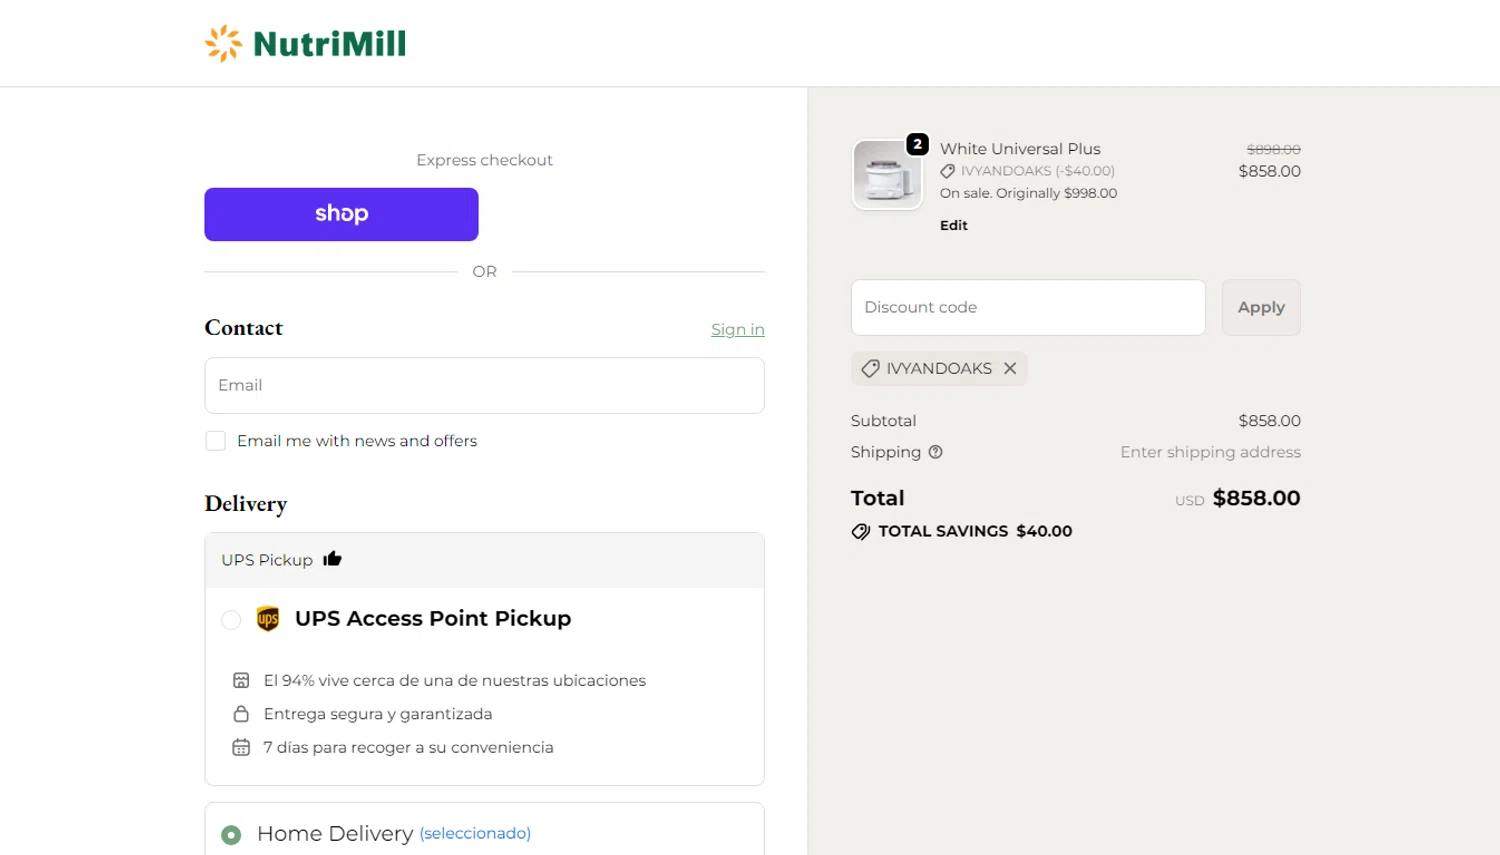Select UPS Access Point Pickup radio option
The width and height of the screenshot is (1500, 855).
(x=231, y=620)
